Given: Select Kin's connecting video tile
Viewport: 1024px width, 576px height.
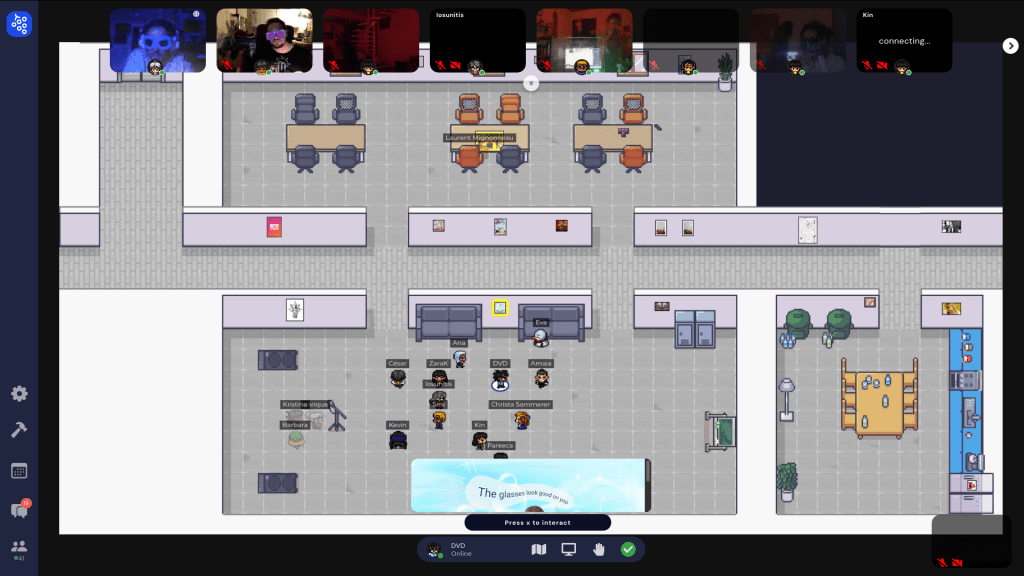Looking at the screenshot, I should pyautogui.click(x=904, y=40).
